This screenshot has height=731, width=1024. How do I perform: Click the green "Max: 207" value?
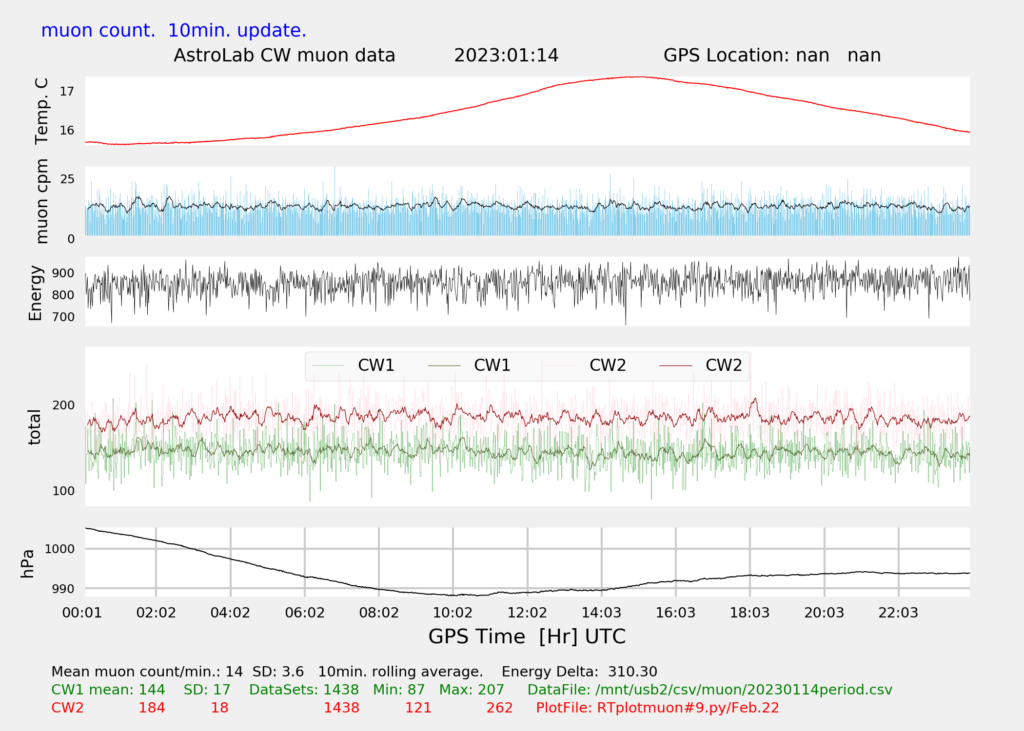tap(472, 690)
